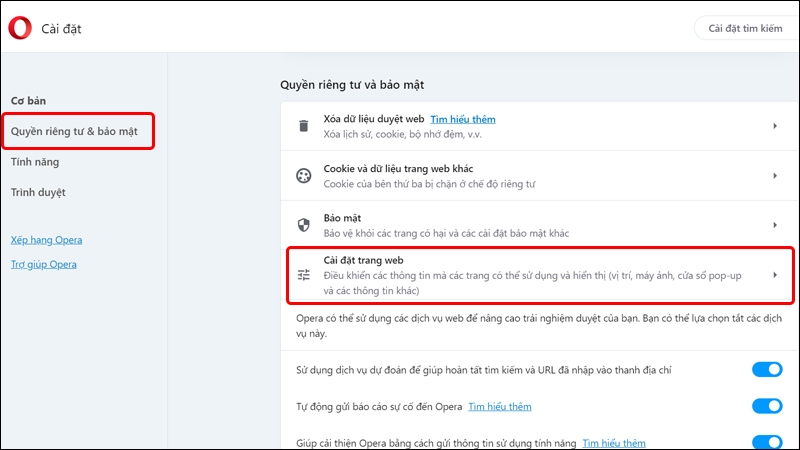Viewport: 800px width, 450px height.
Task: Open the Trợ giúp Opera link
Action: (x=44, y=264)
